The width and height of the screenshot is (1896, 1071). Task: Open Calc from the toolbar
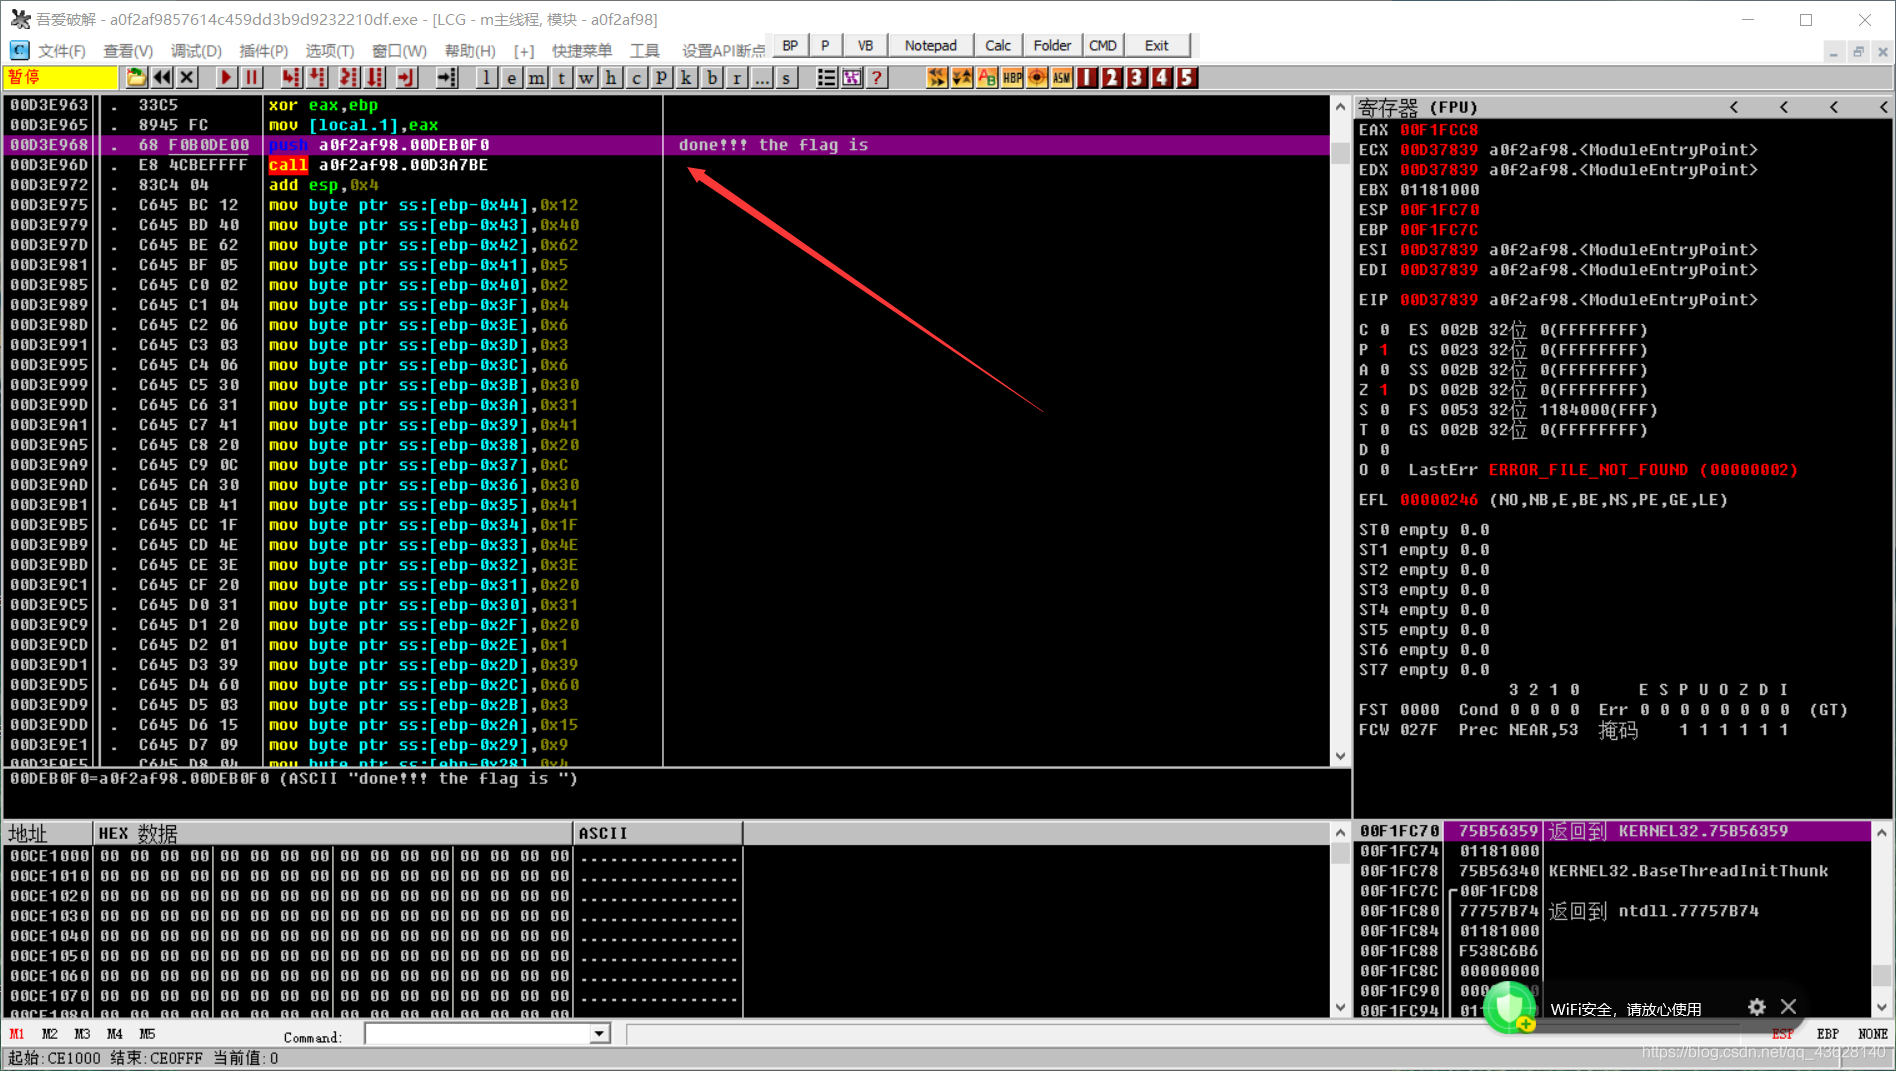click(997, 46)
